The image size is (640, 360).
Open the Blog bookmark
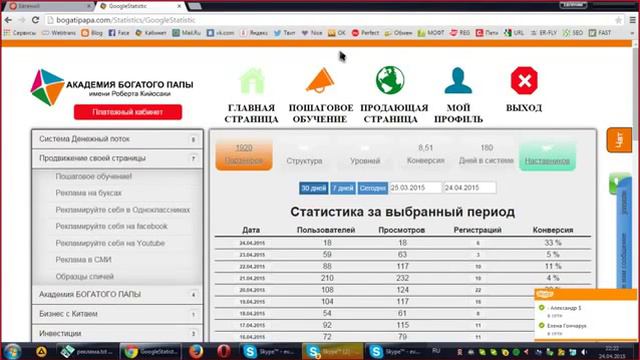pyautogui.click(x=92, y=33)
